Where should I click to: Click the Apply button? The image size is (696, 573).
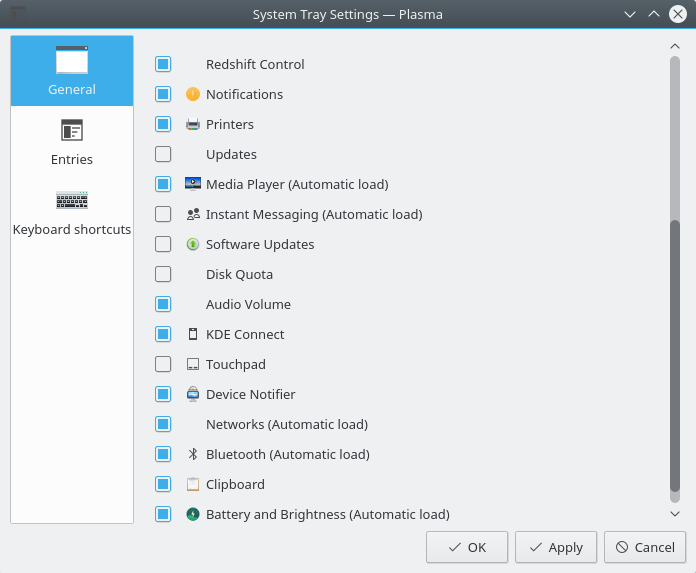556,547
